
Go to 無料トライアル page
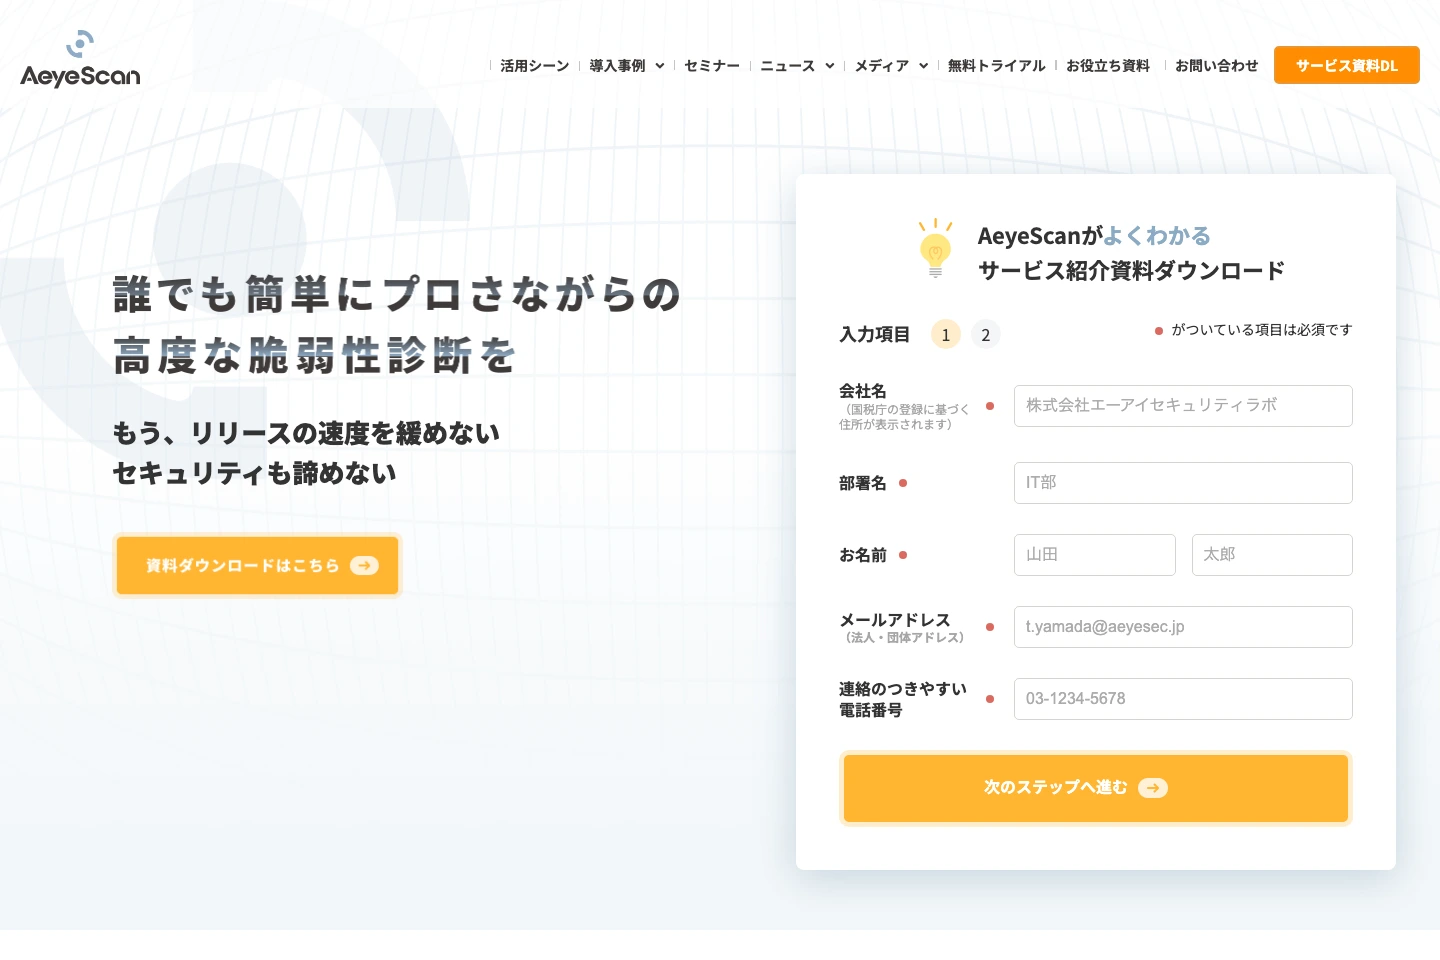point(996,66)
